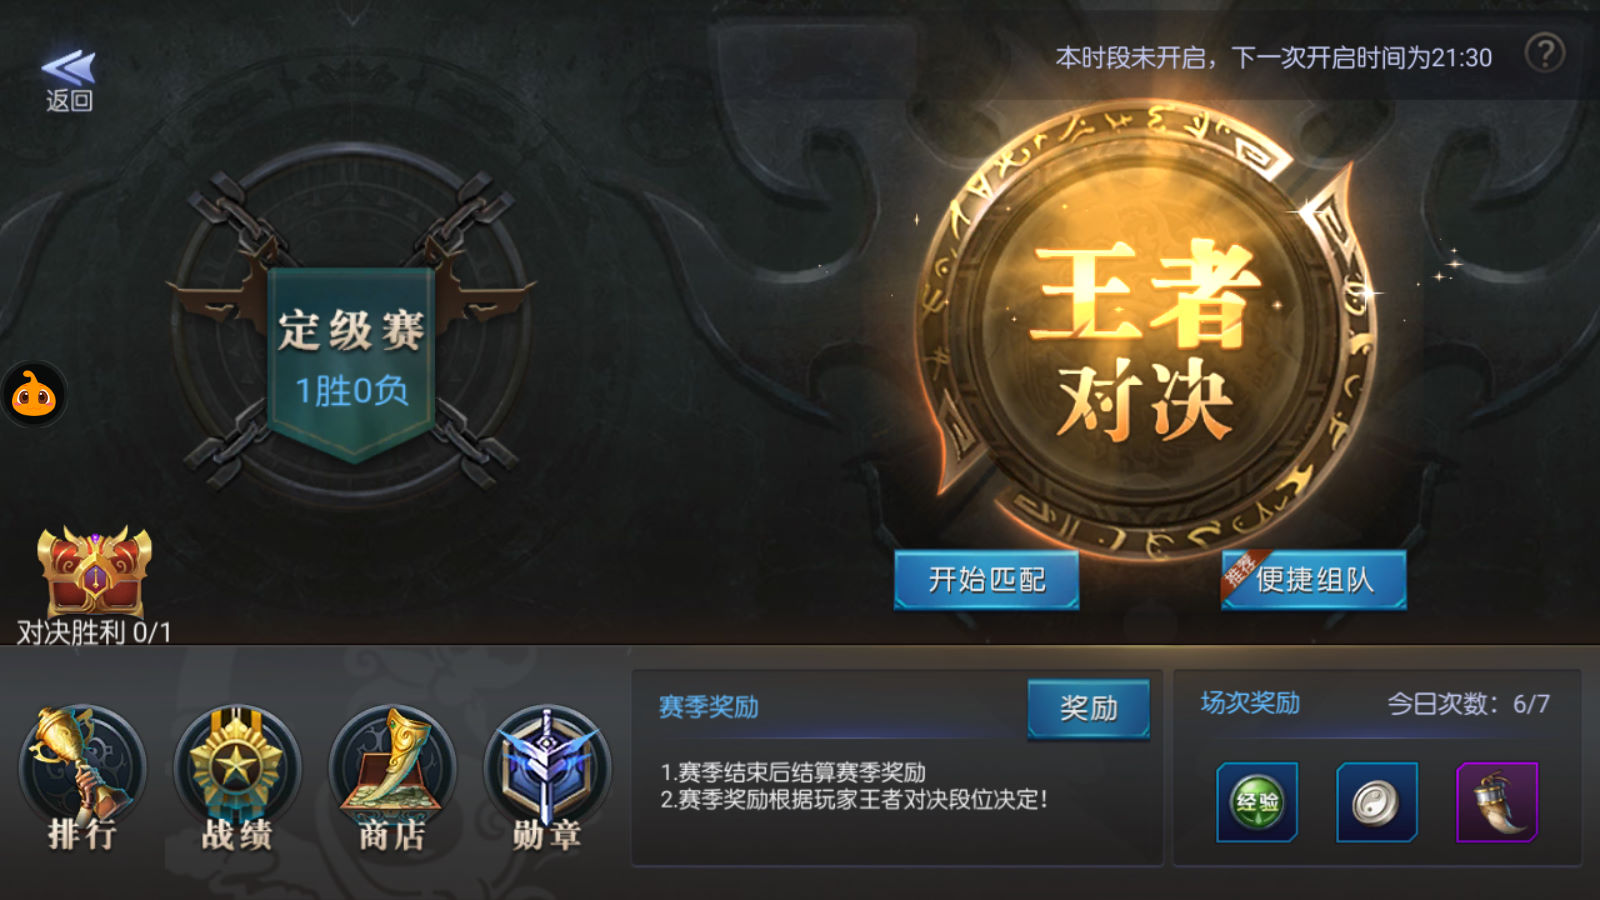Open the help question mark icon
The height and width of the screenshot is (900, 1600).
tap(1545, 53)
